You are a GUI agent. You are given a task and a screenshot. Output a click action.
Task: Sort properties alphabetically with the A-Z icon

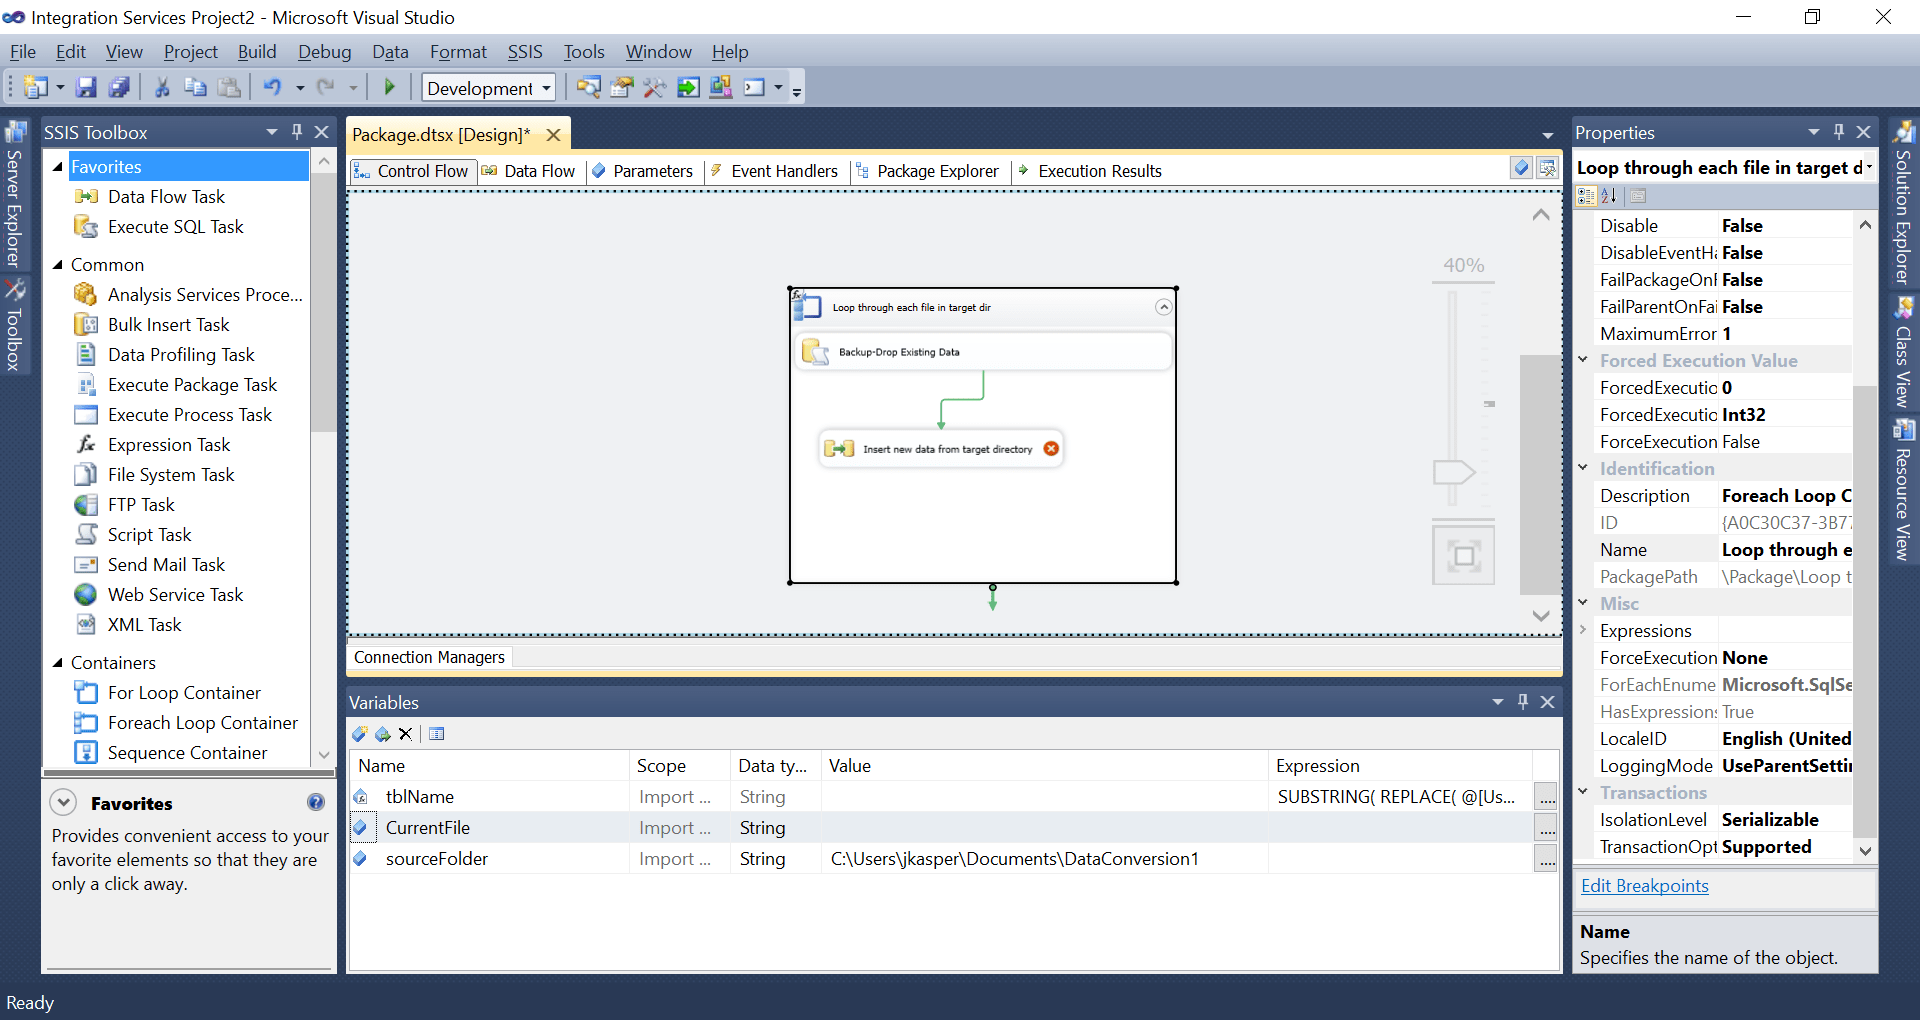coord(1609,196)
